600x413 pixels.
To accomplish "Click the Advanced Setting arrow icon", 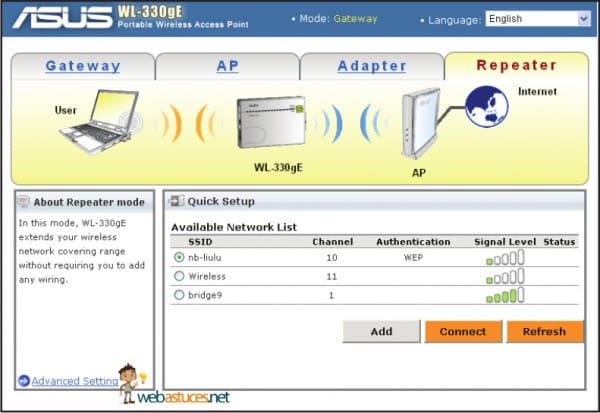I will [x=24, y=381].
